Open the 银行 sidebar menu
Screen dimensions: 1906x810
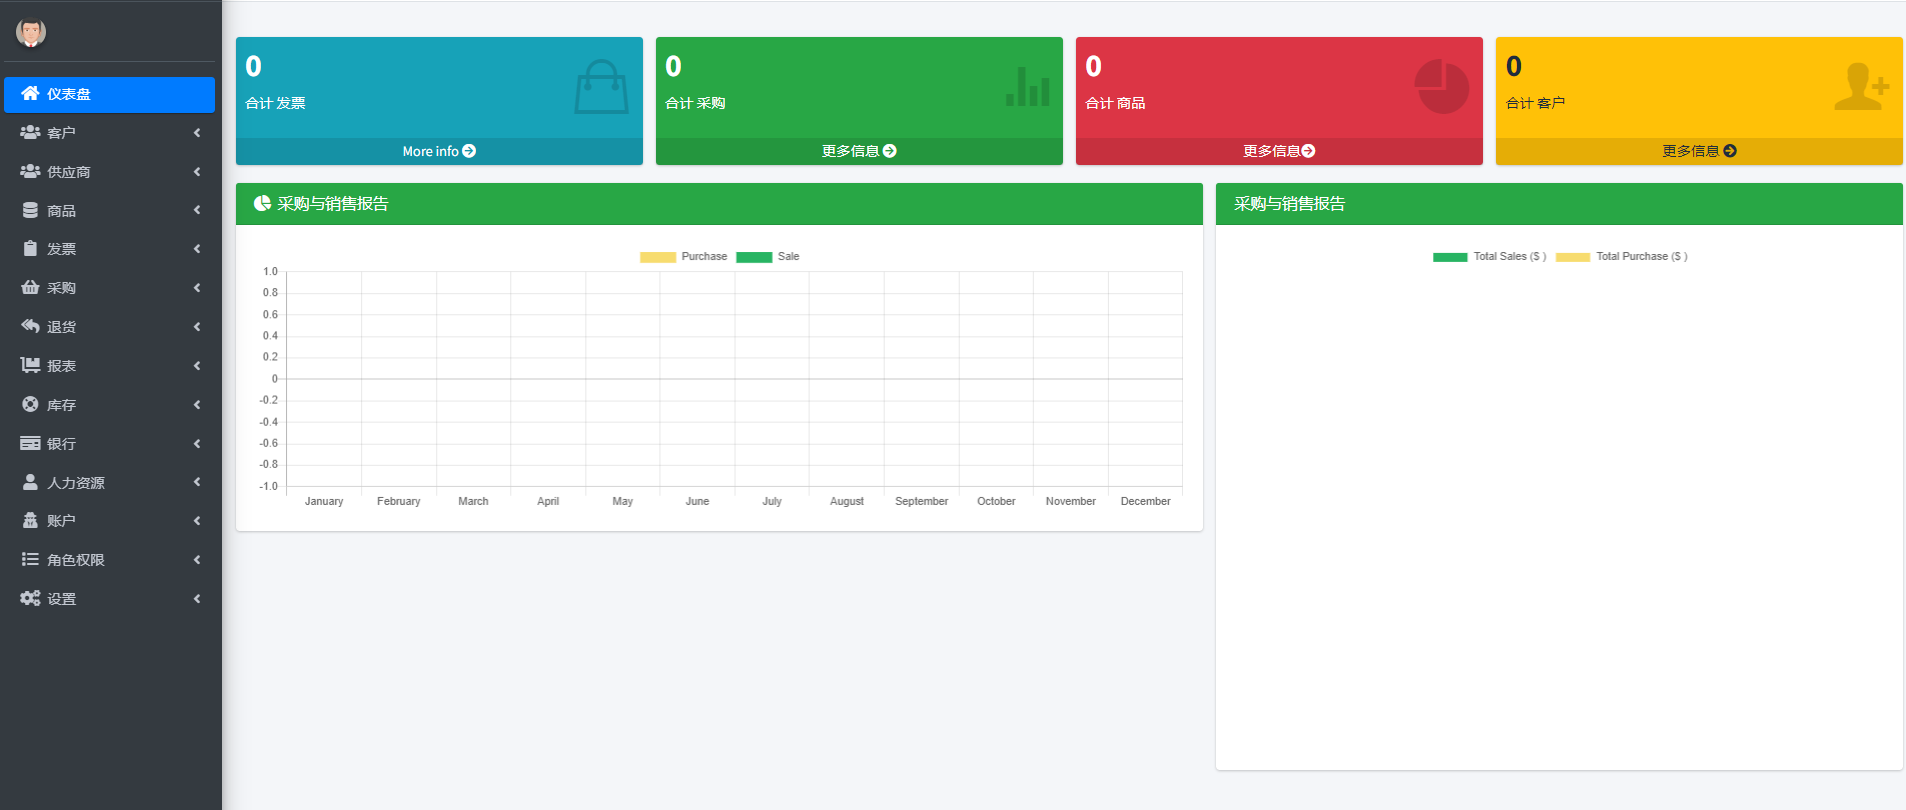[x=61, y=444]
